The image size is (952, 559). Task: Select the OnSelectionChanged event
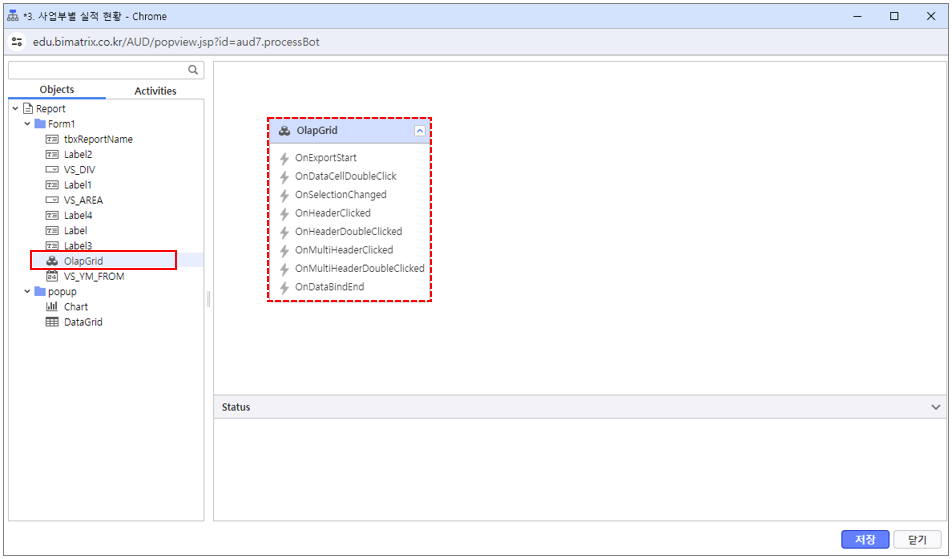[340, 195]
